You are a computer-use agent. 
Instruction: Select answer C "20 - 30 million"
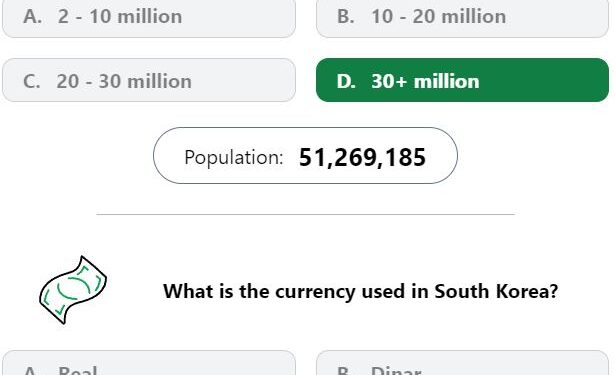click(149, 80)
